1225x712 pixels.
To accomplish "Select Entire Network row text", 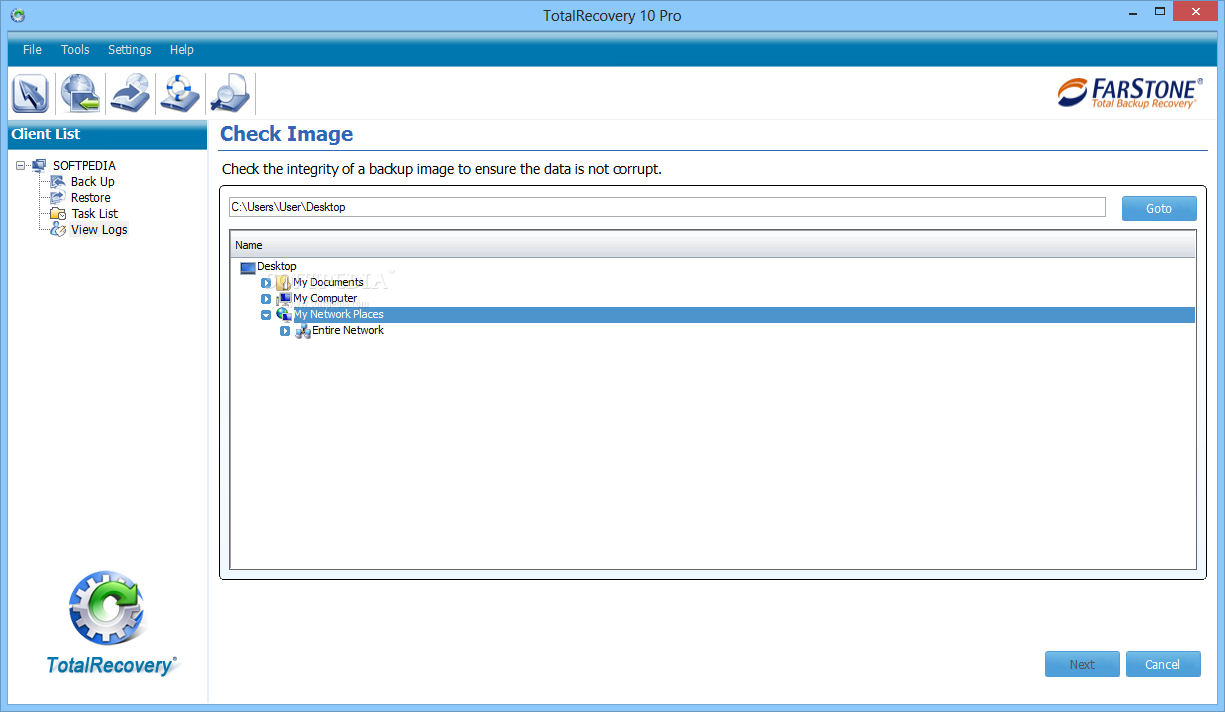I will [x=348, y=330].
